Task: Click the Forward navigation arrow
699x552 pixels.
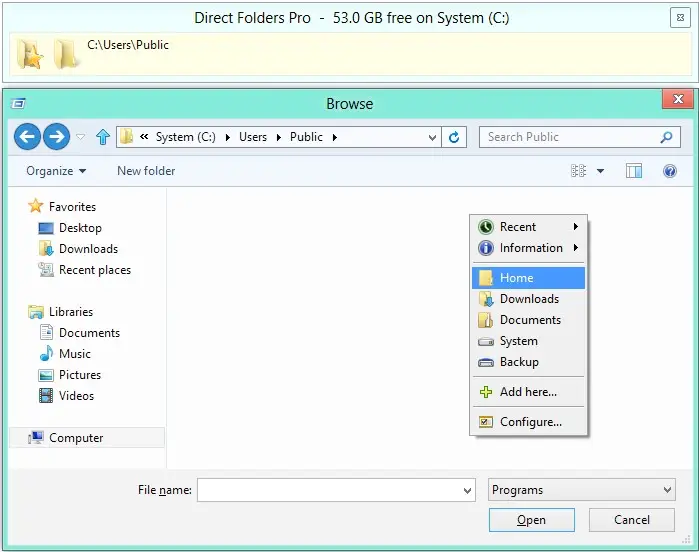Action: click(57, 136)
